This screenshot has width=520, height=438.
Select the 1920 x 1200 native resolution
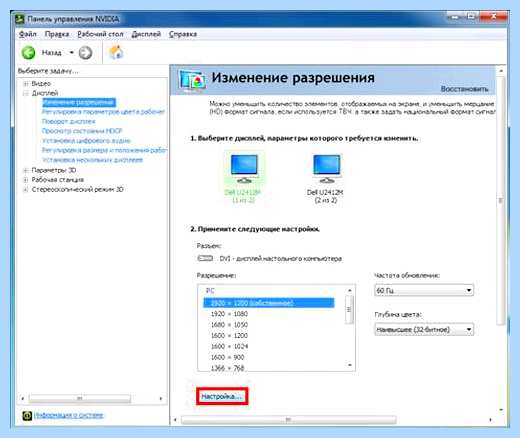point(269,303)
